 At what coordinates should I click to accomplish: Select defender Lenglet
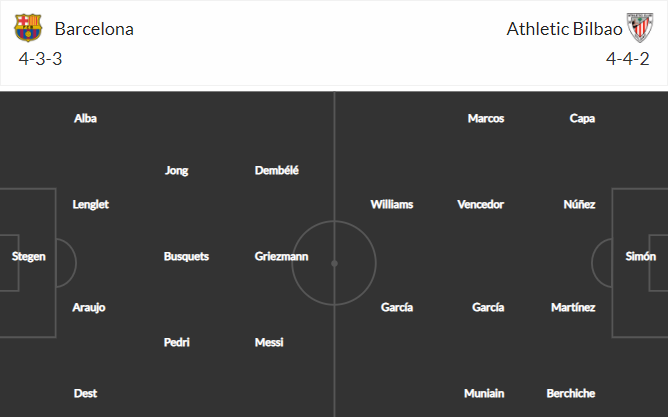(91, 205)
